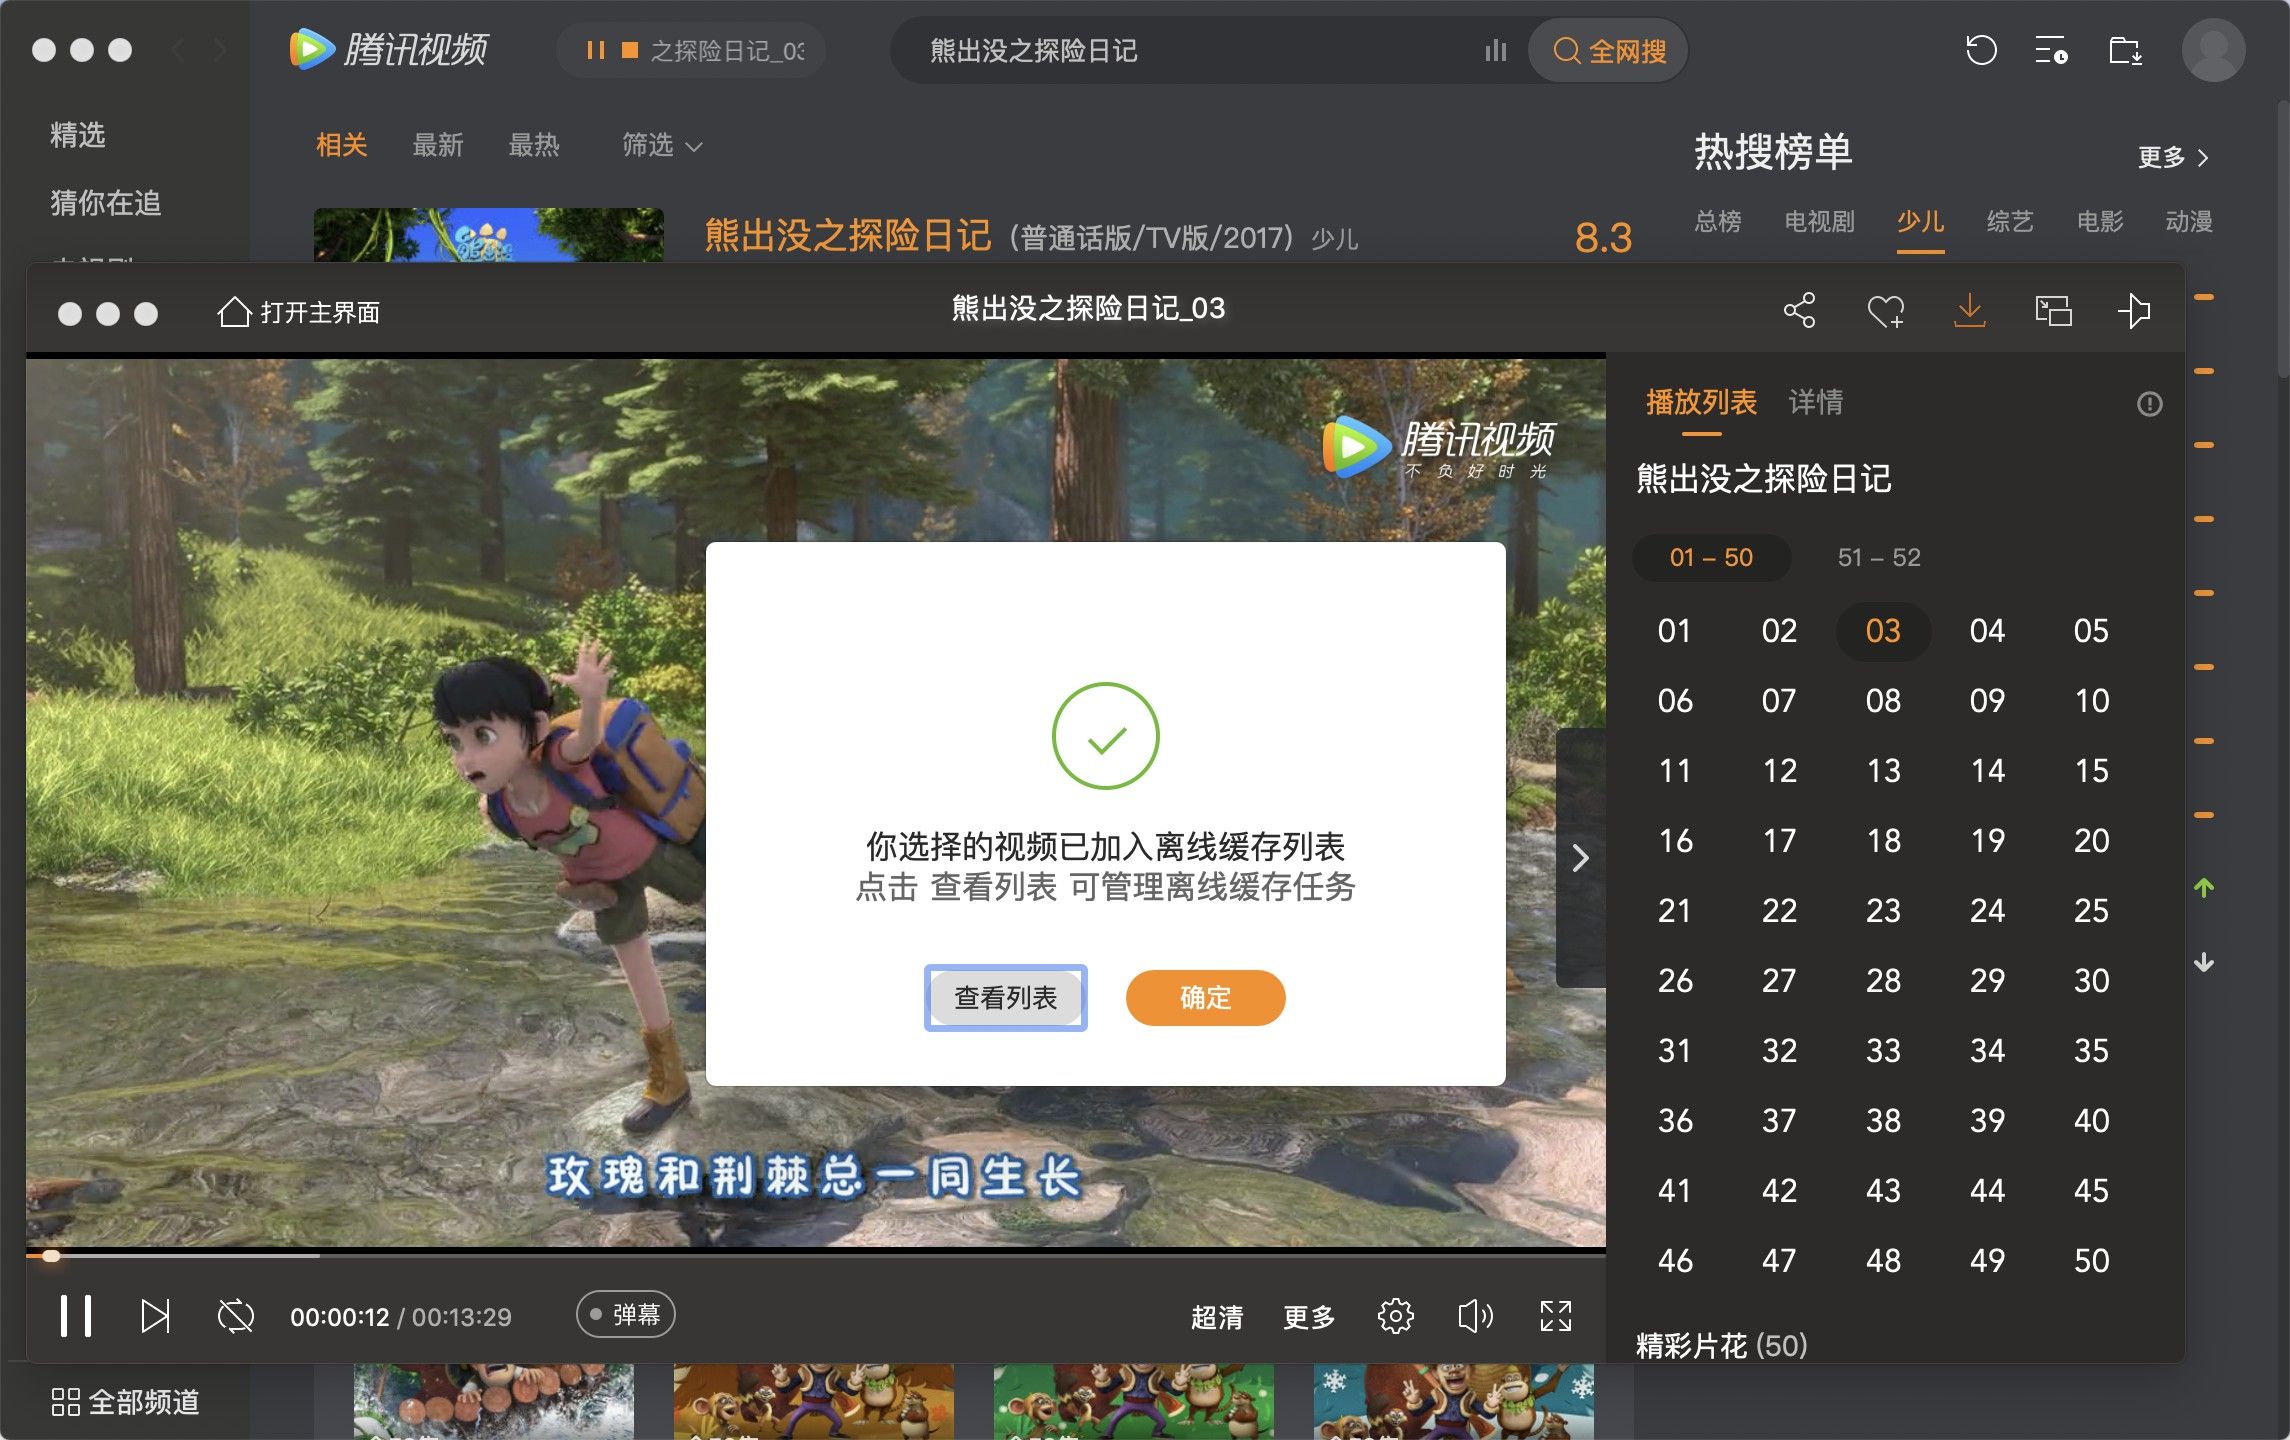The width and height of the screenshot is (2290, 1440).
Task: Skip to the next episode
Action: pyautogui.click(x=155, y=1316)
